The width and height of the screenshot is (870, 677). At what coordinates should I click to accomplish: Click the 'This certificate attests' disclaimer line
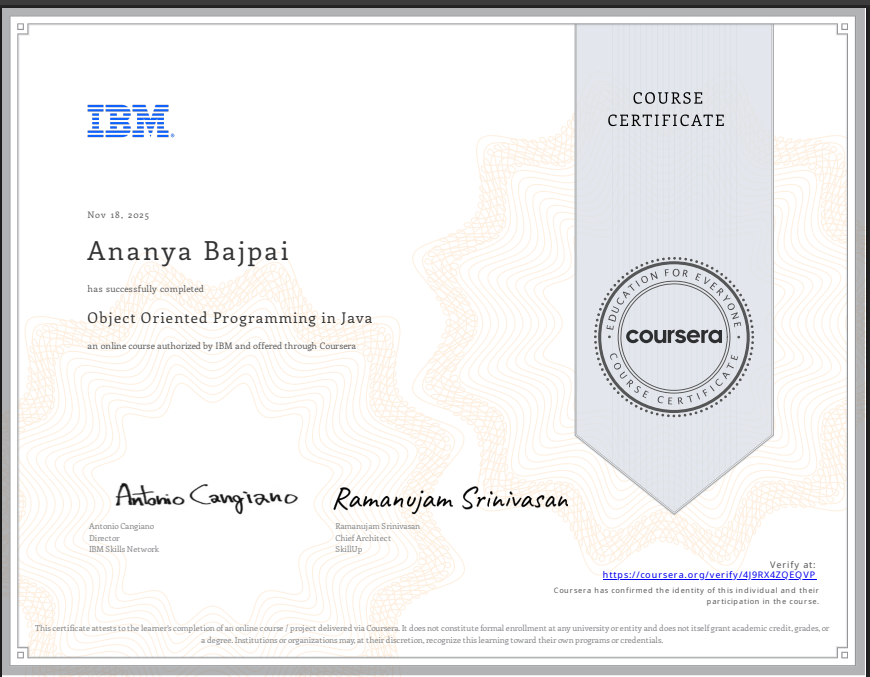tap(432, 634)
